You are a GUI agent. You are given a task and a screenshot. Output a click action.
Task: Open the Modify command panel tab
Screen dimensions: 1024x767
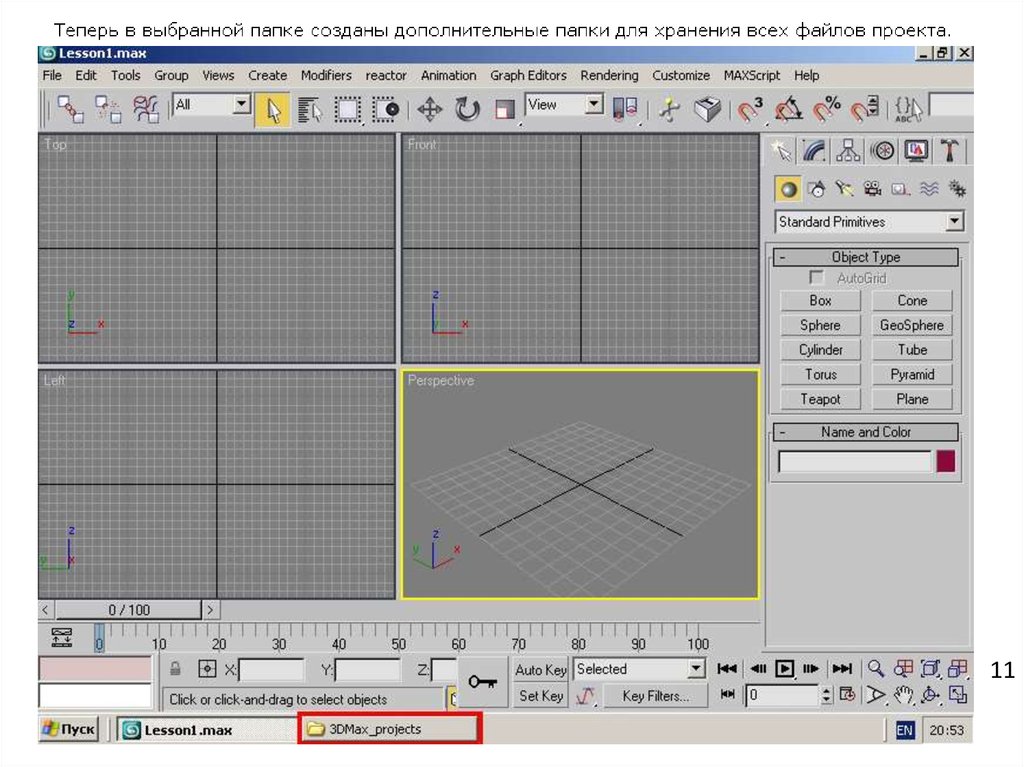815,150
